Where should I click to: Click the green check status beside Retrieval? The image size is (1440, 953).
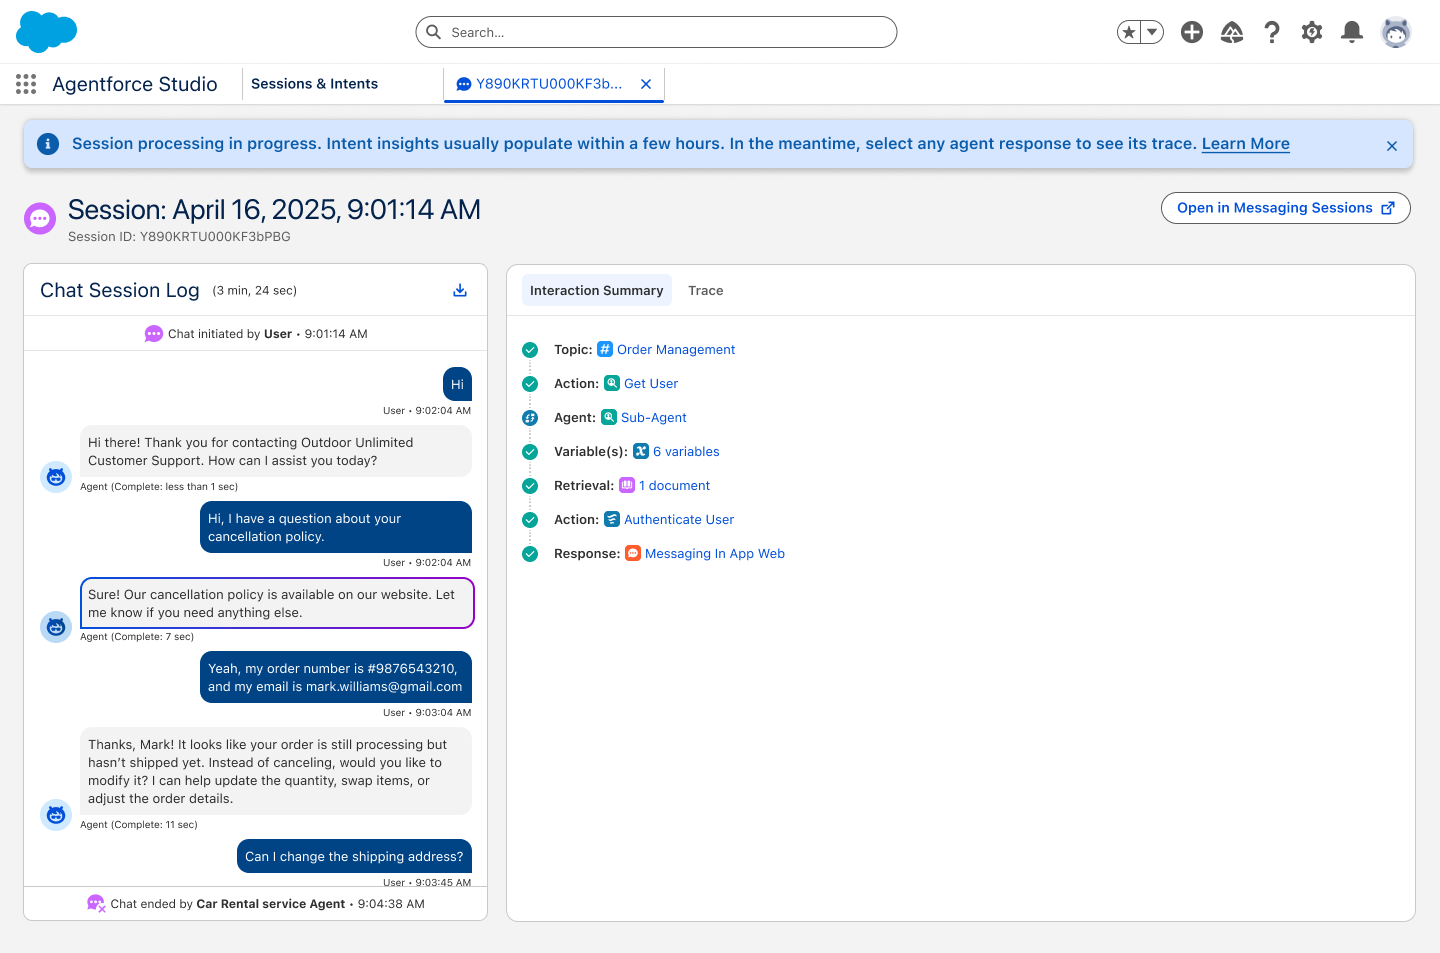(530, 486)
